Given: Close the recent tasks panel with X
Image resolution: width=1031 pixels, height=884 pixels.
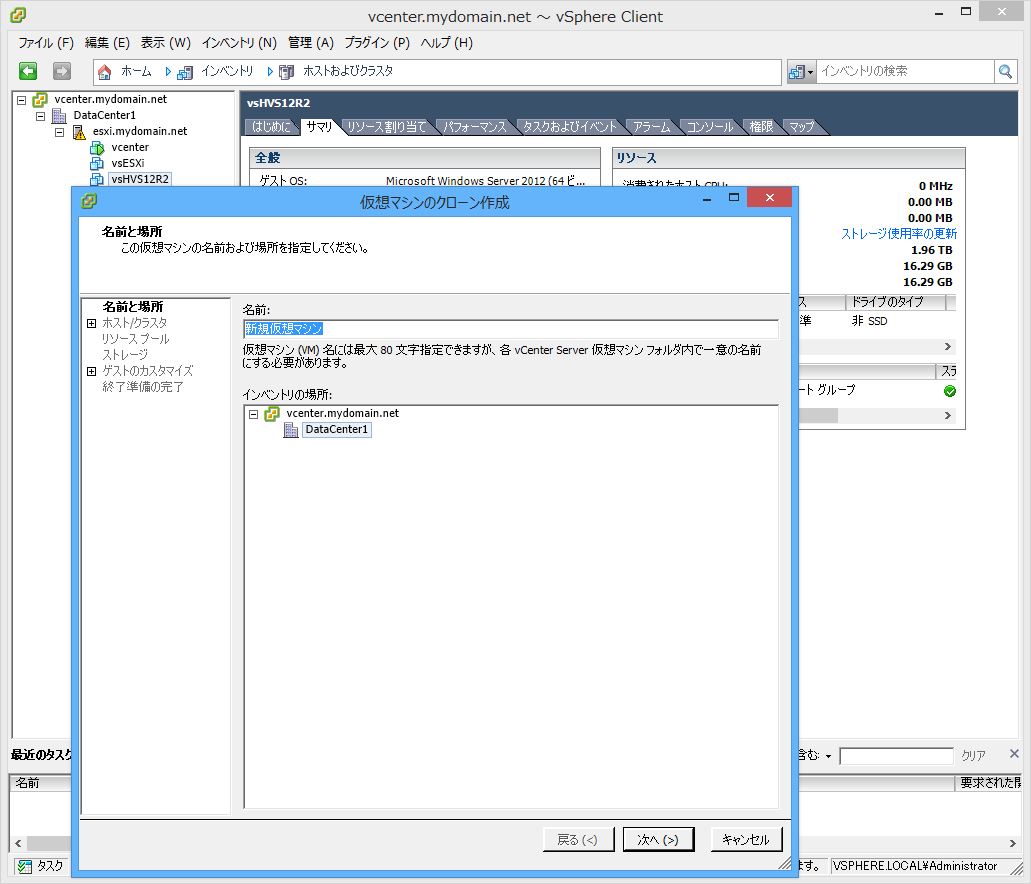Looking at the screenshot, I should (x=1014, y=754).
